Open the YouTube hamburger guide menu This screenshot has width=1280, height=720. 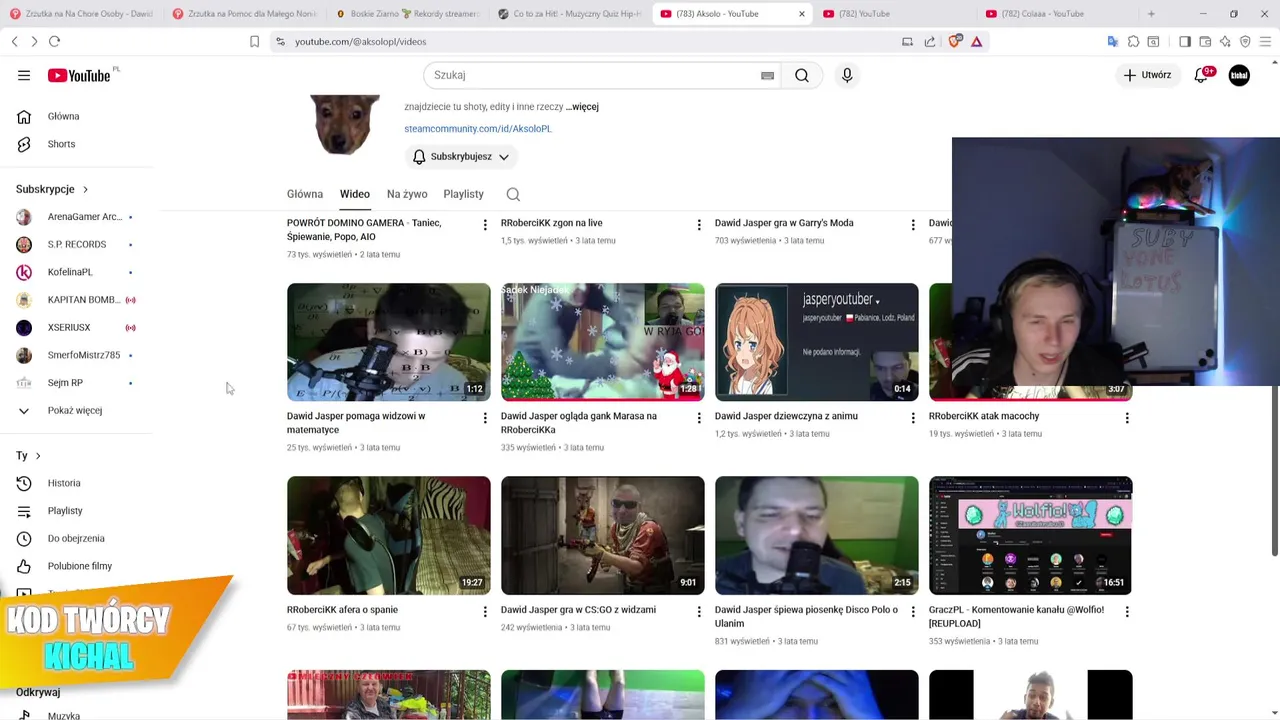tap(24, 75)
